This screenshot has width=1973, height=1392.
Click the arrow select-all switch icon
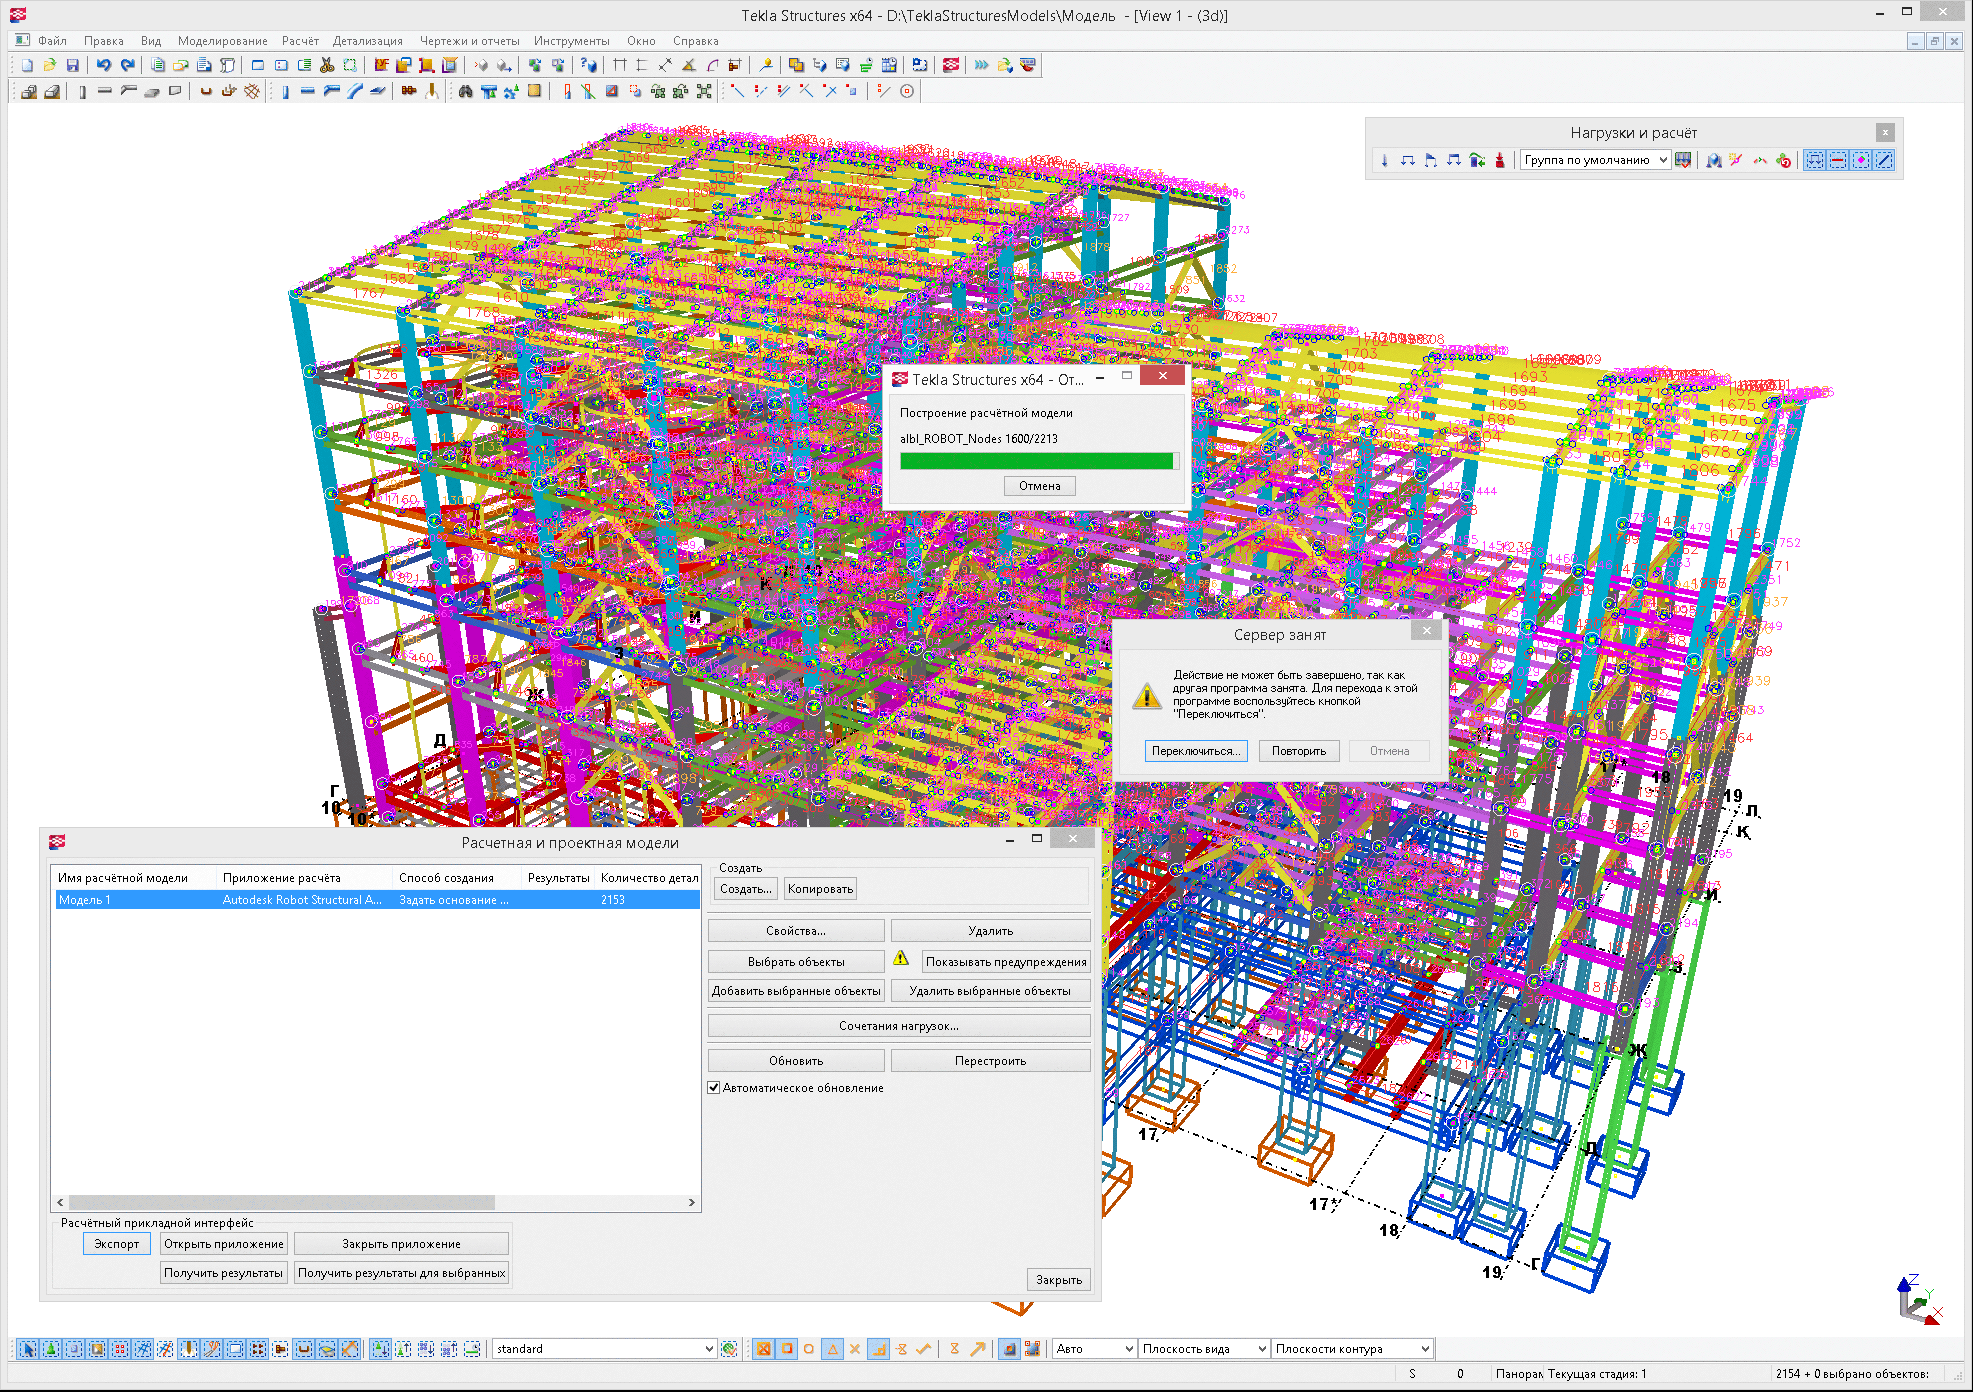click(27, 1349)
